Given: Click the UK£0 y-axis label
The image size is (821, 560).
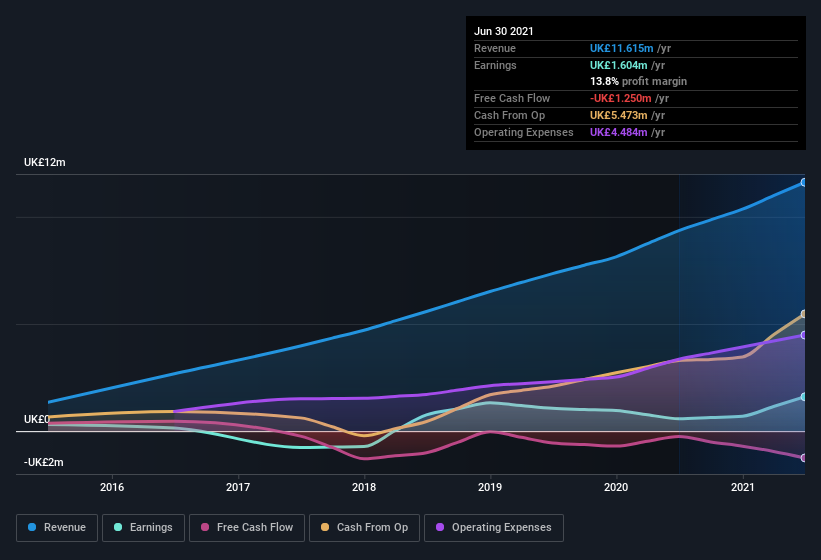Looking at the screenshot, I should [37, 419].
